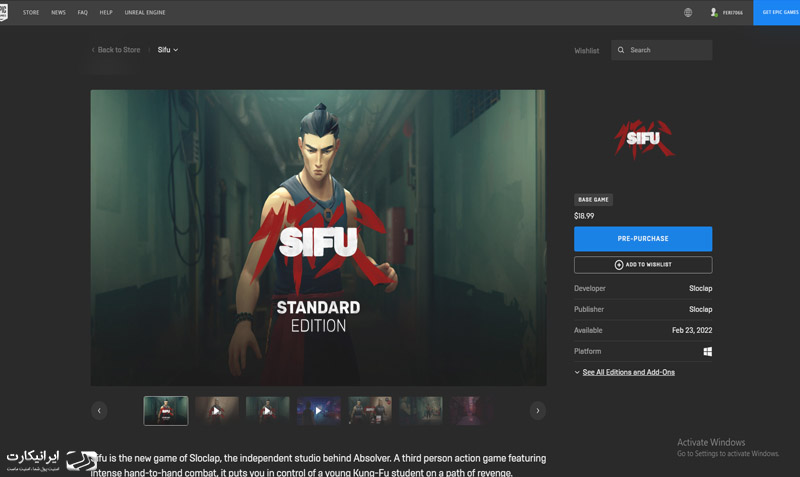Click the Feb 23, 2022 availability date

pyautogui.click(x=692, y=330)
